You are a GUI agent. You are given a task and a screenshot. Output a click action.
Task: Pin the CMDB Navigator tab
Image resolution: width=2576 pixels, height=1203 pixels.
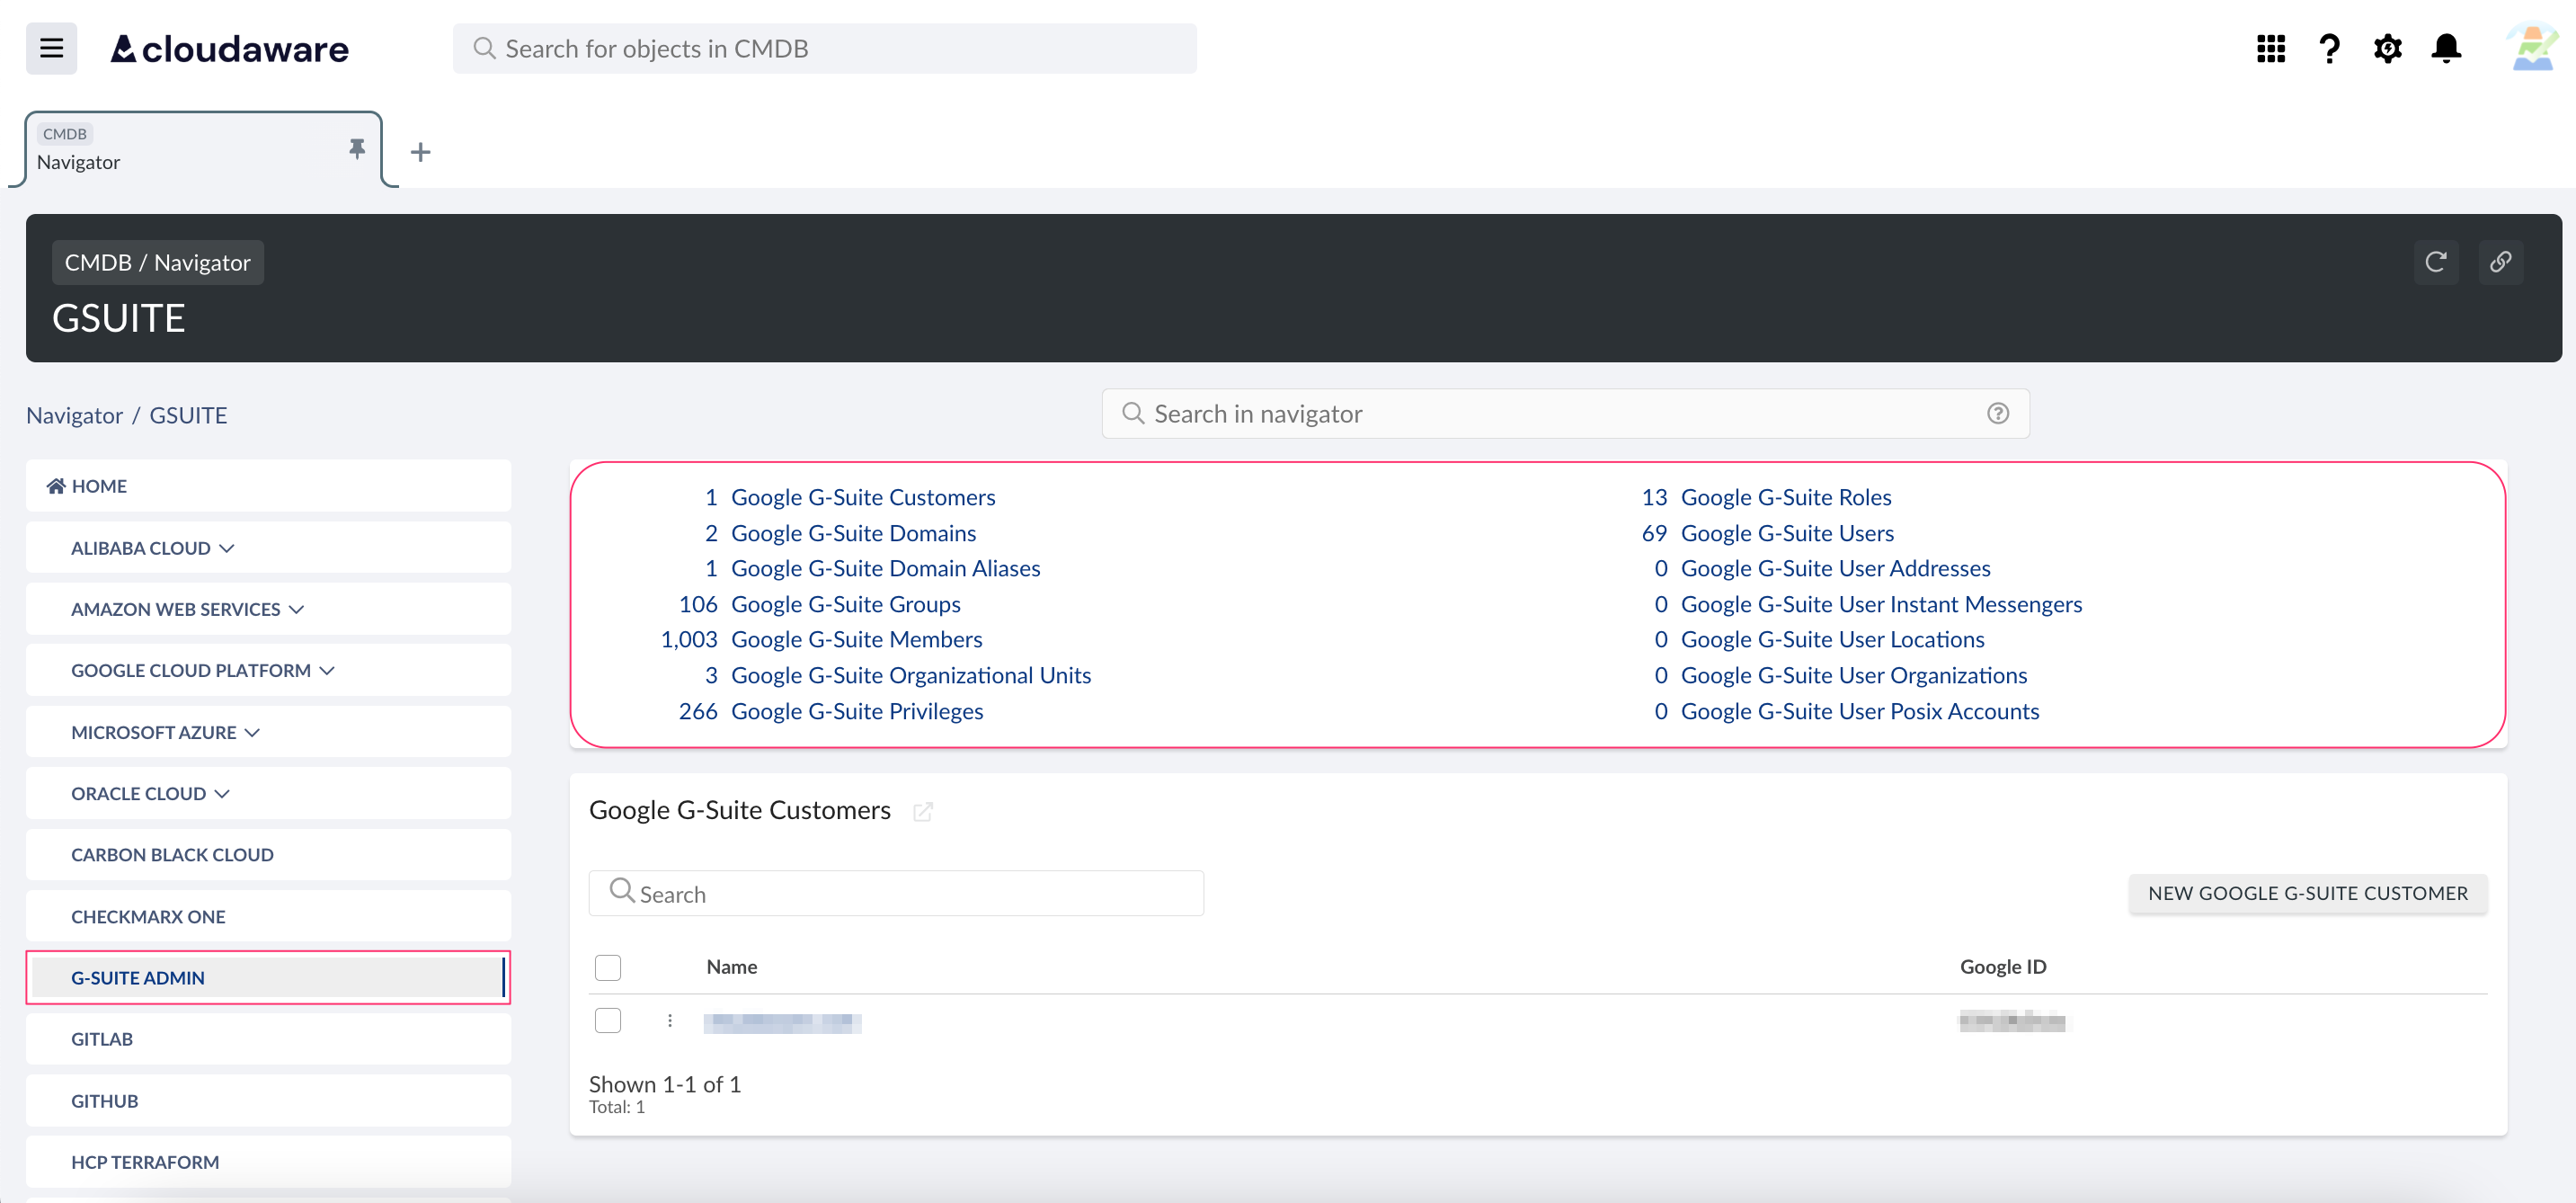click(357, 148)
